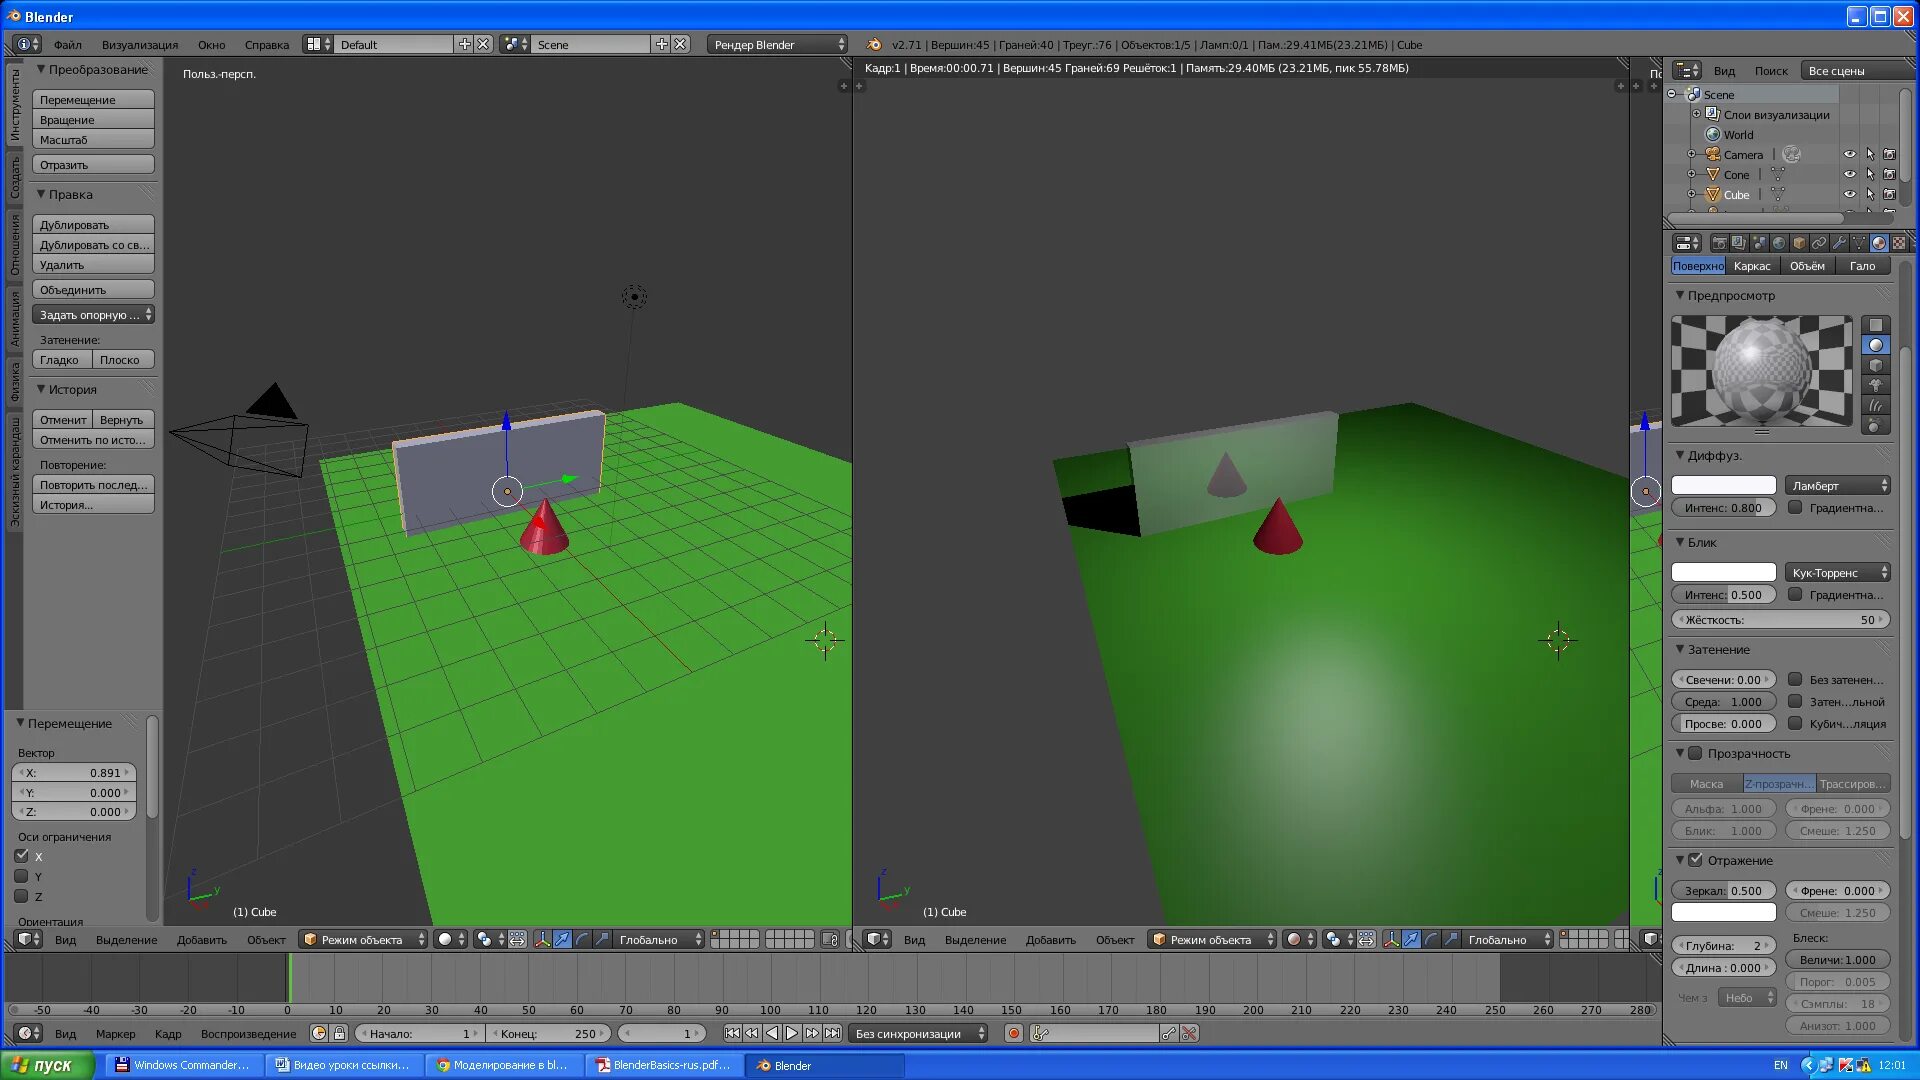The height and width of the screenshot is (1080, 1920).
Task: Expand the Camera tree item
Action: 1691,154
